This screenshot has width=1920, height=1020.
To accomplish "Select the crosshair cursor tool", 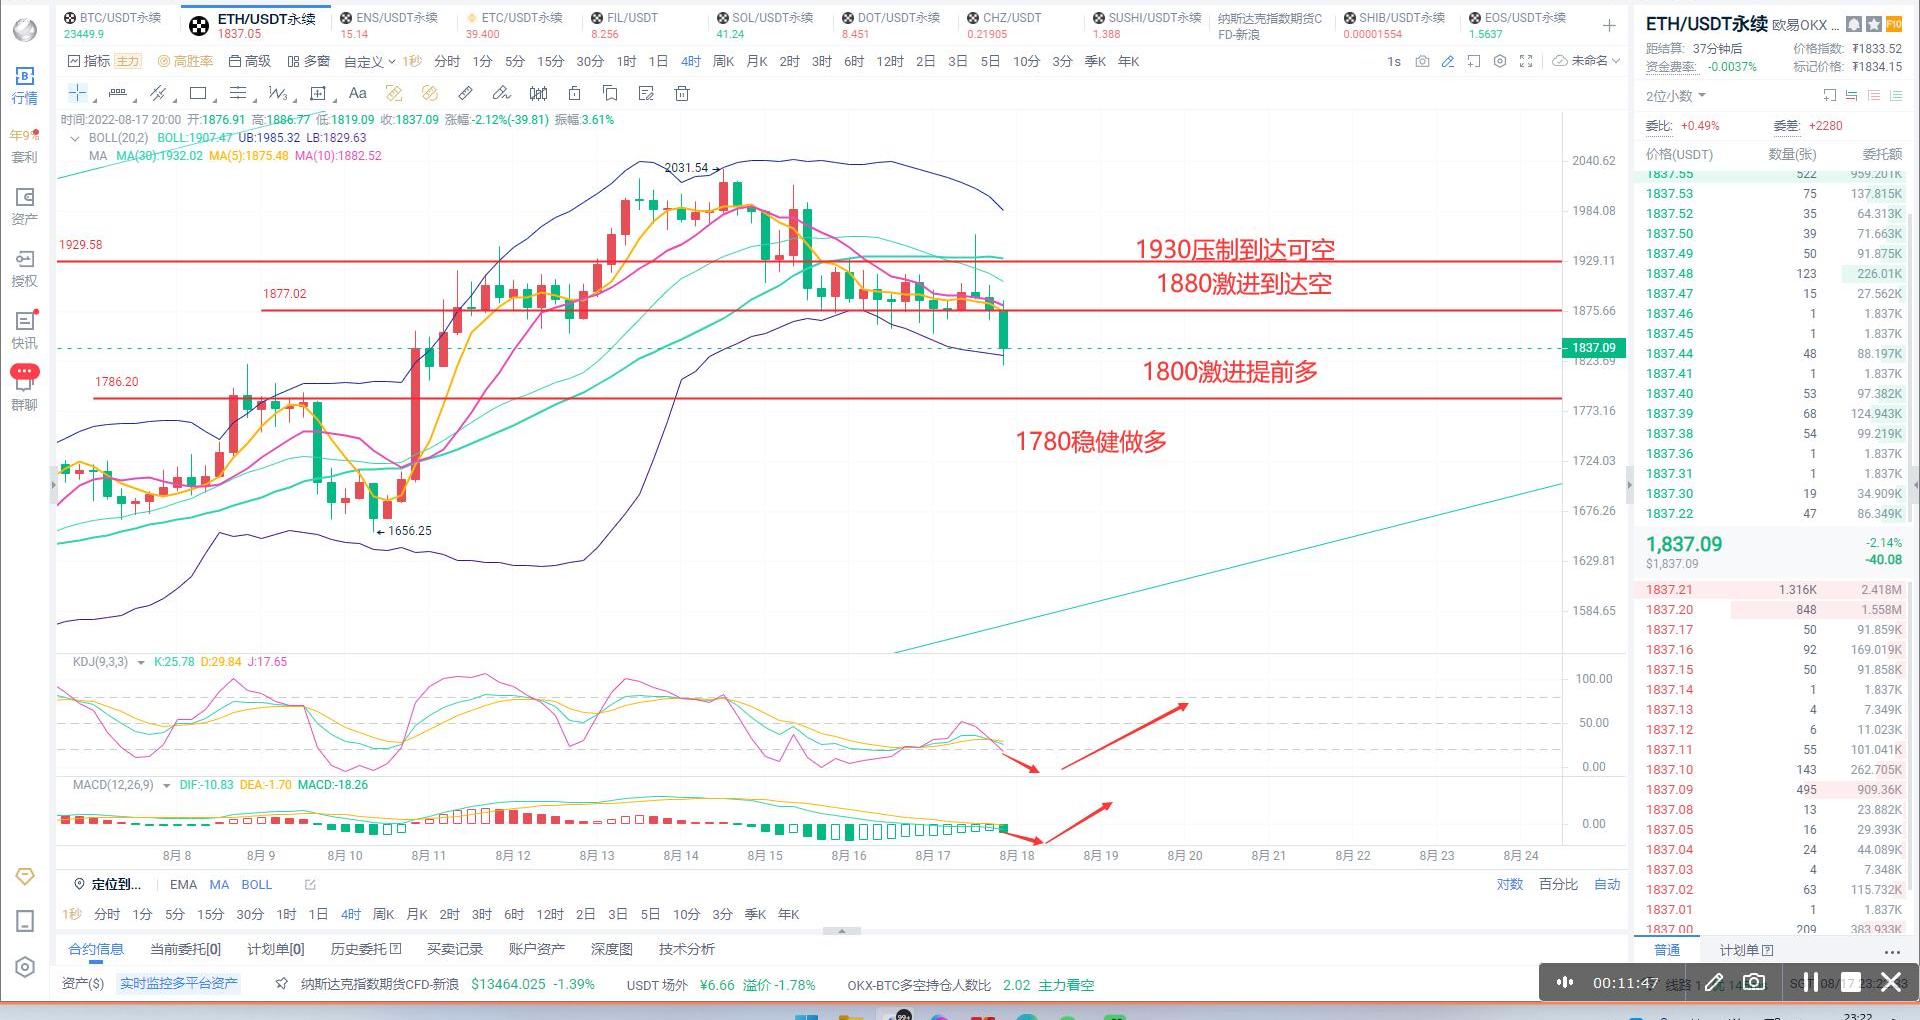I will 77,94.
